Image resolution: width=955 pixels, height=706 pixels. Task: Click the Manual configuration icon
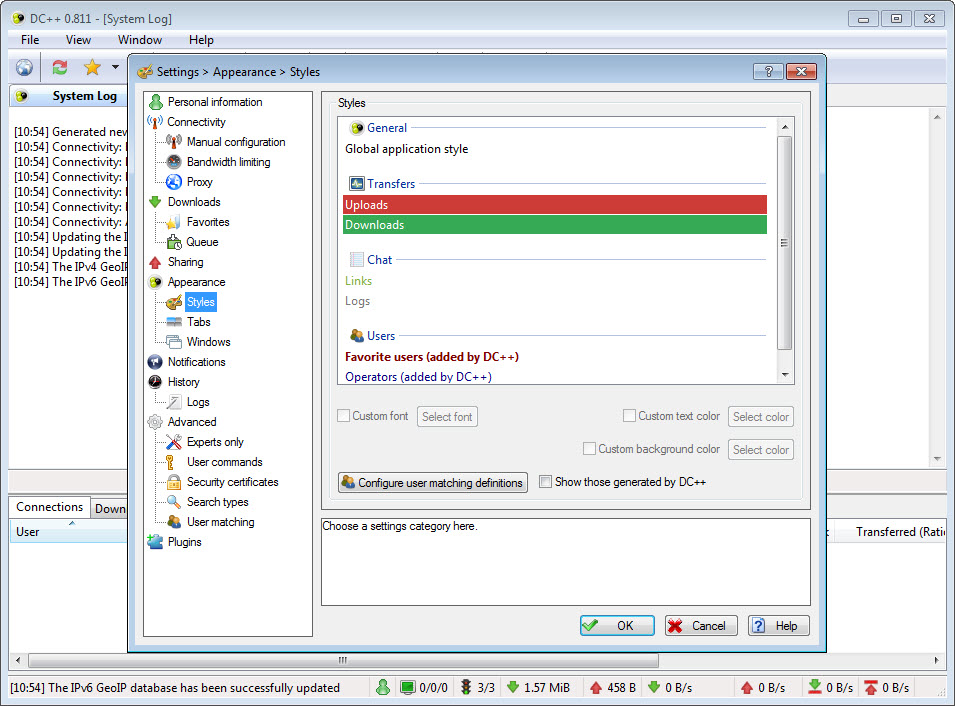174,142
